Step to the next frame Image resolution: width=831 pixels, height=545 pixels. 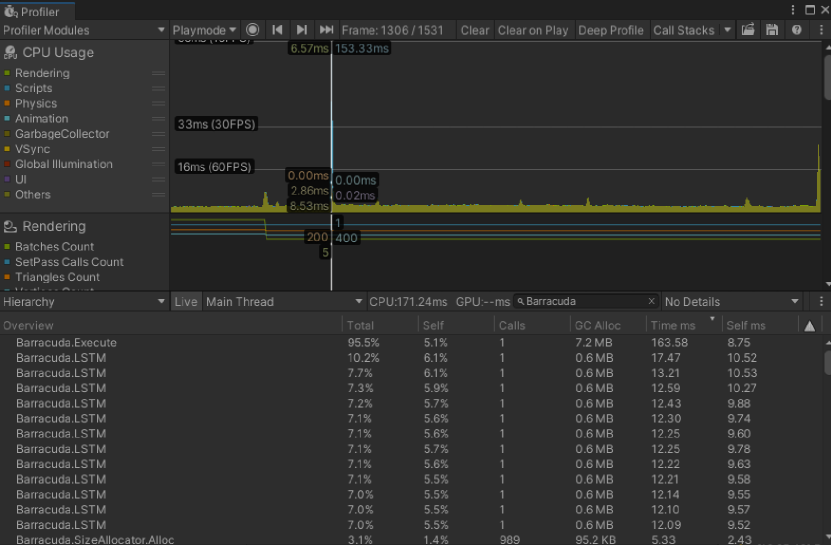click(301, 30)
